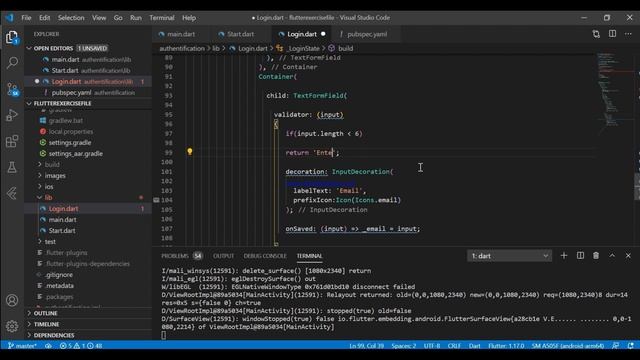
Task: Show the Output panel tab
Action: (x=223, y=256)
